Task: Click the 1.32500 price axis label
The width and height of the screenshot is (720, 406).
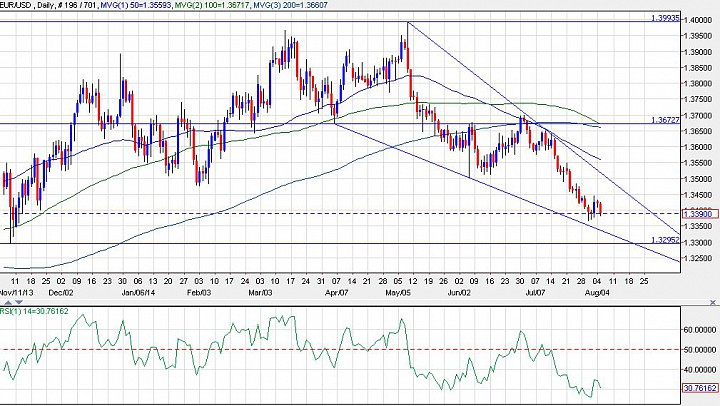Action: (x=699, y=258)
